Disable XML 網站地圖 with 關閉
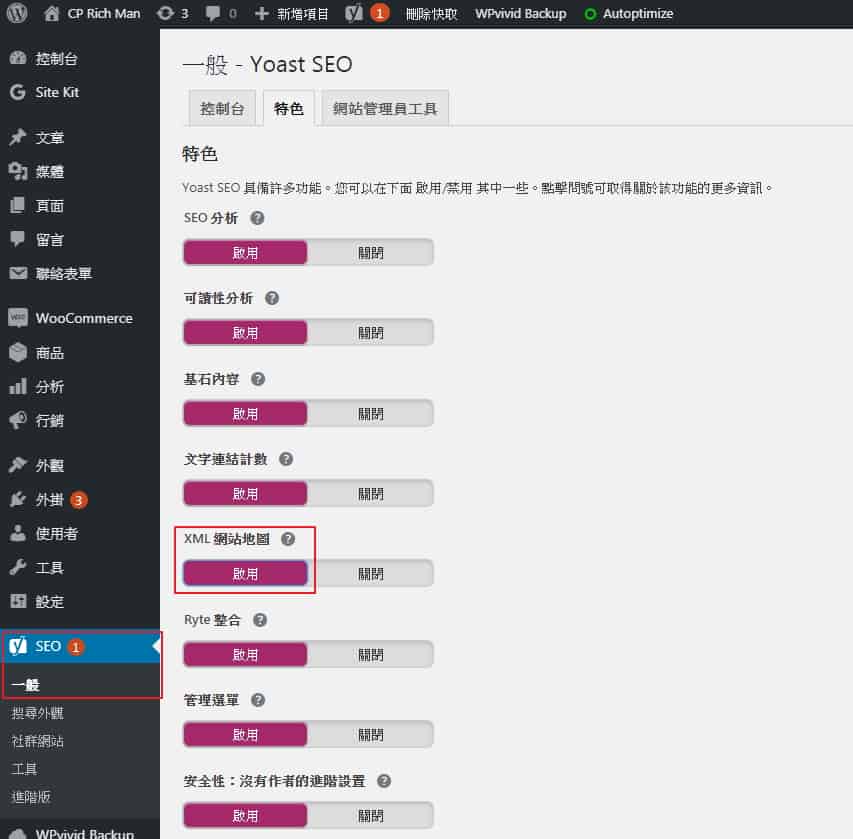Screen dimensions: 853x839 (x=370, y=573)
